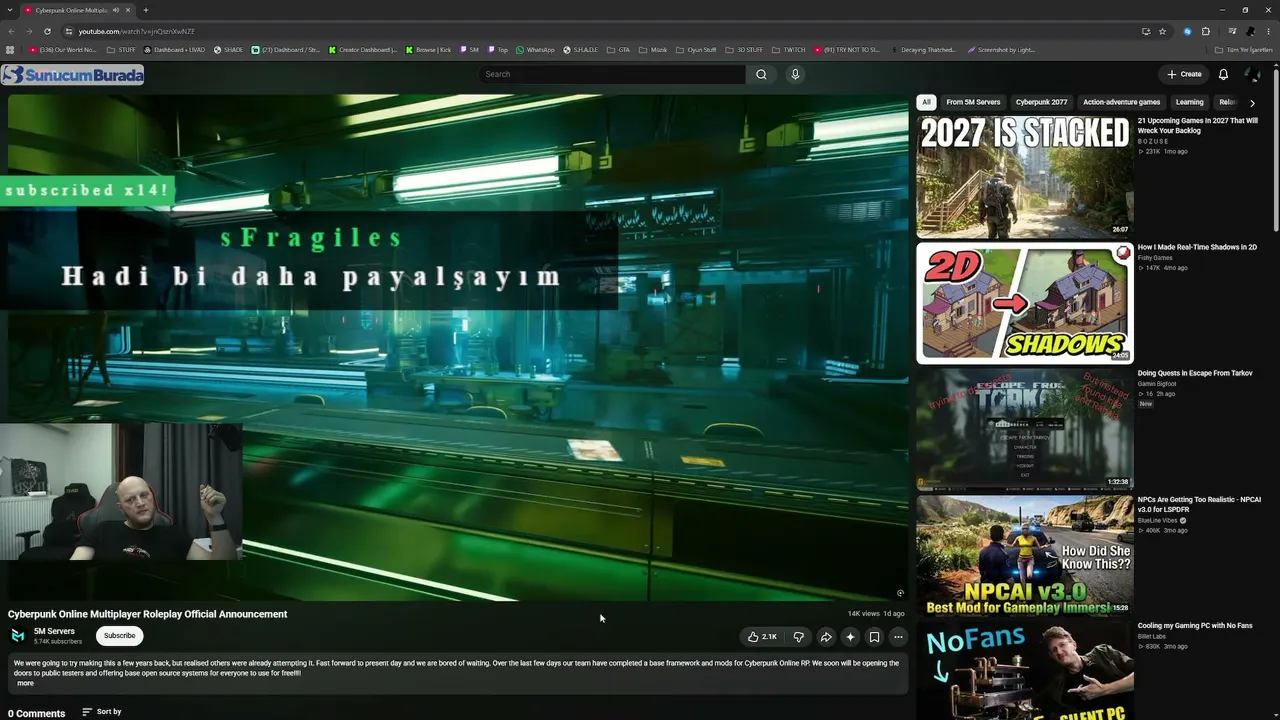Click the browser address bar URL
The width and height of the screenshot is (1280, 720).
tap(136, 31)
